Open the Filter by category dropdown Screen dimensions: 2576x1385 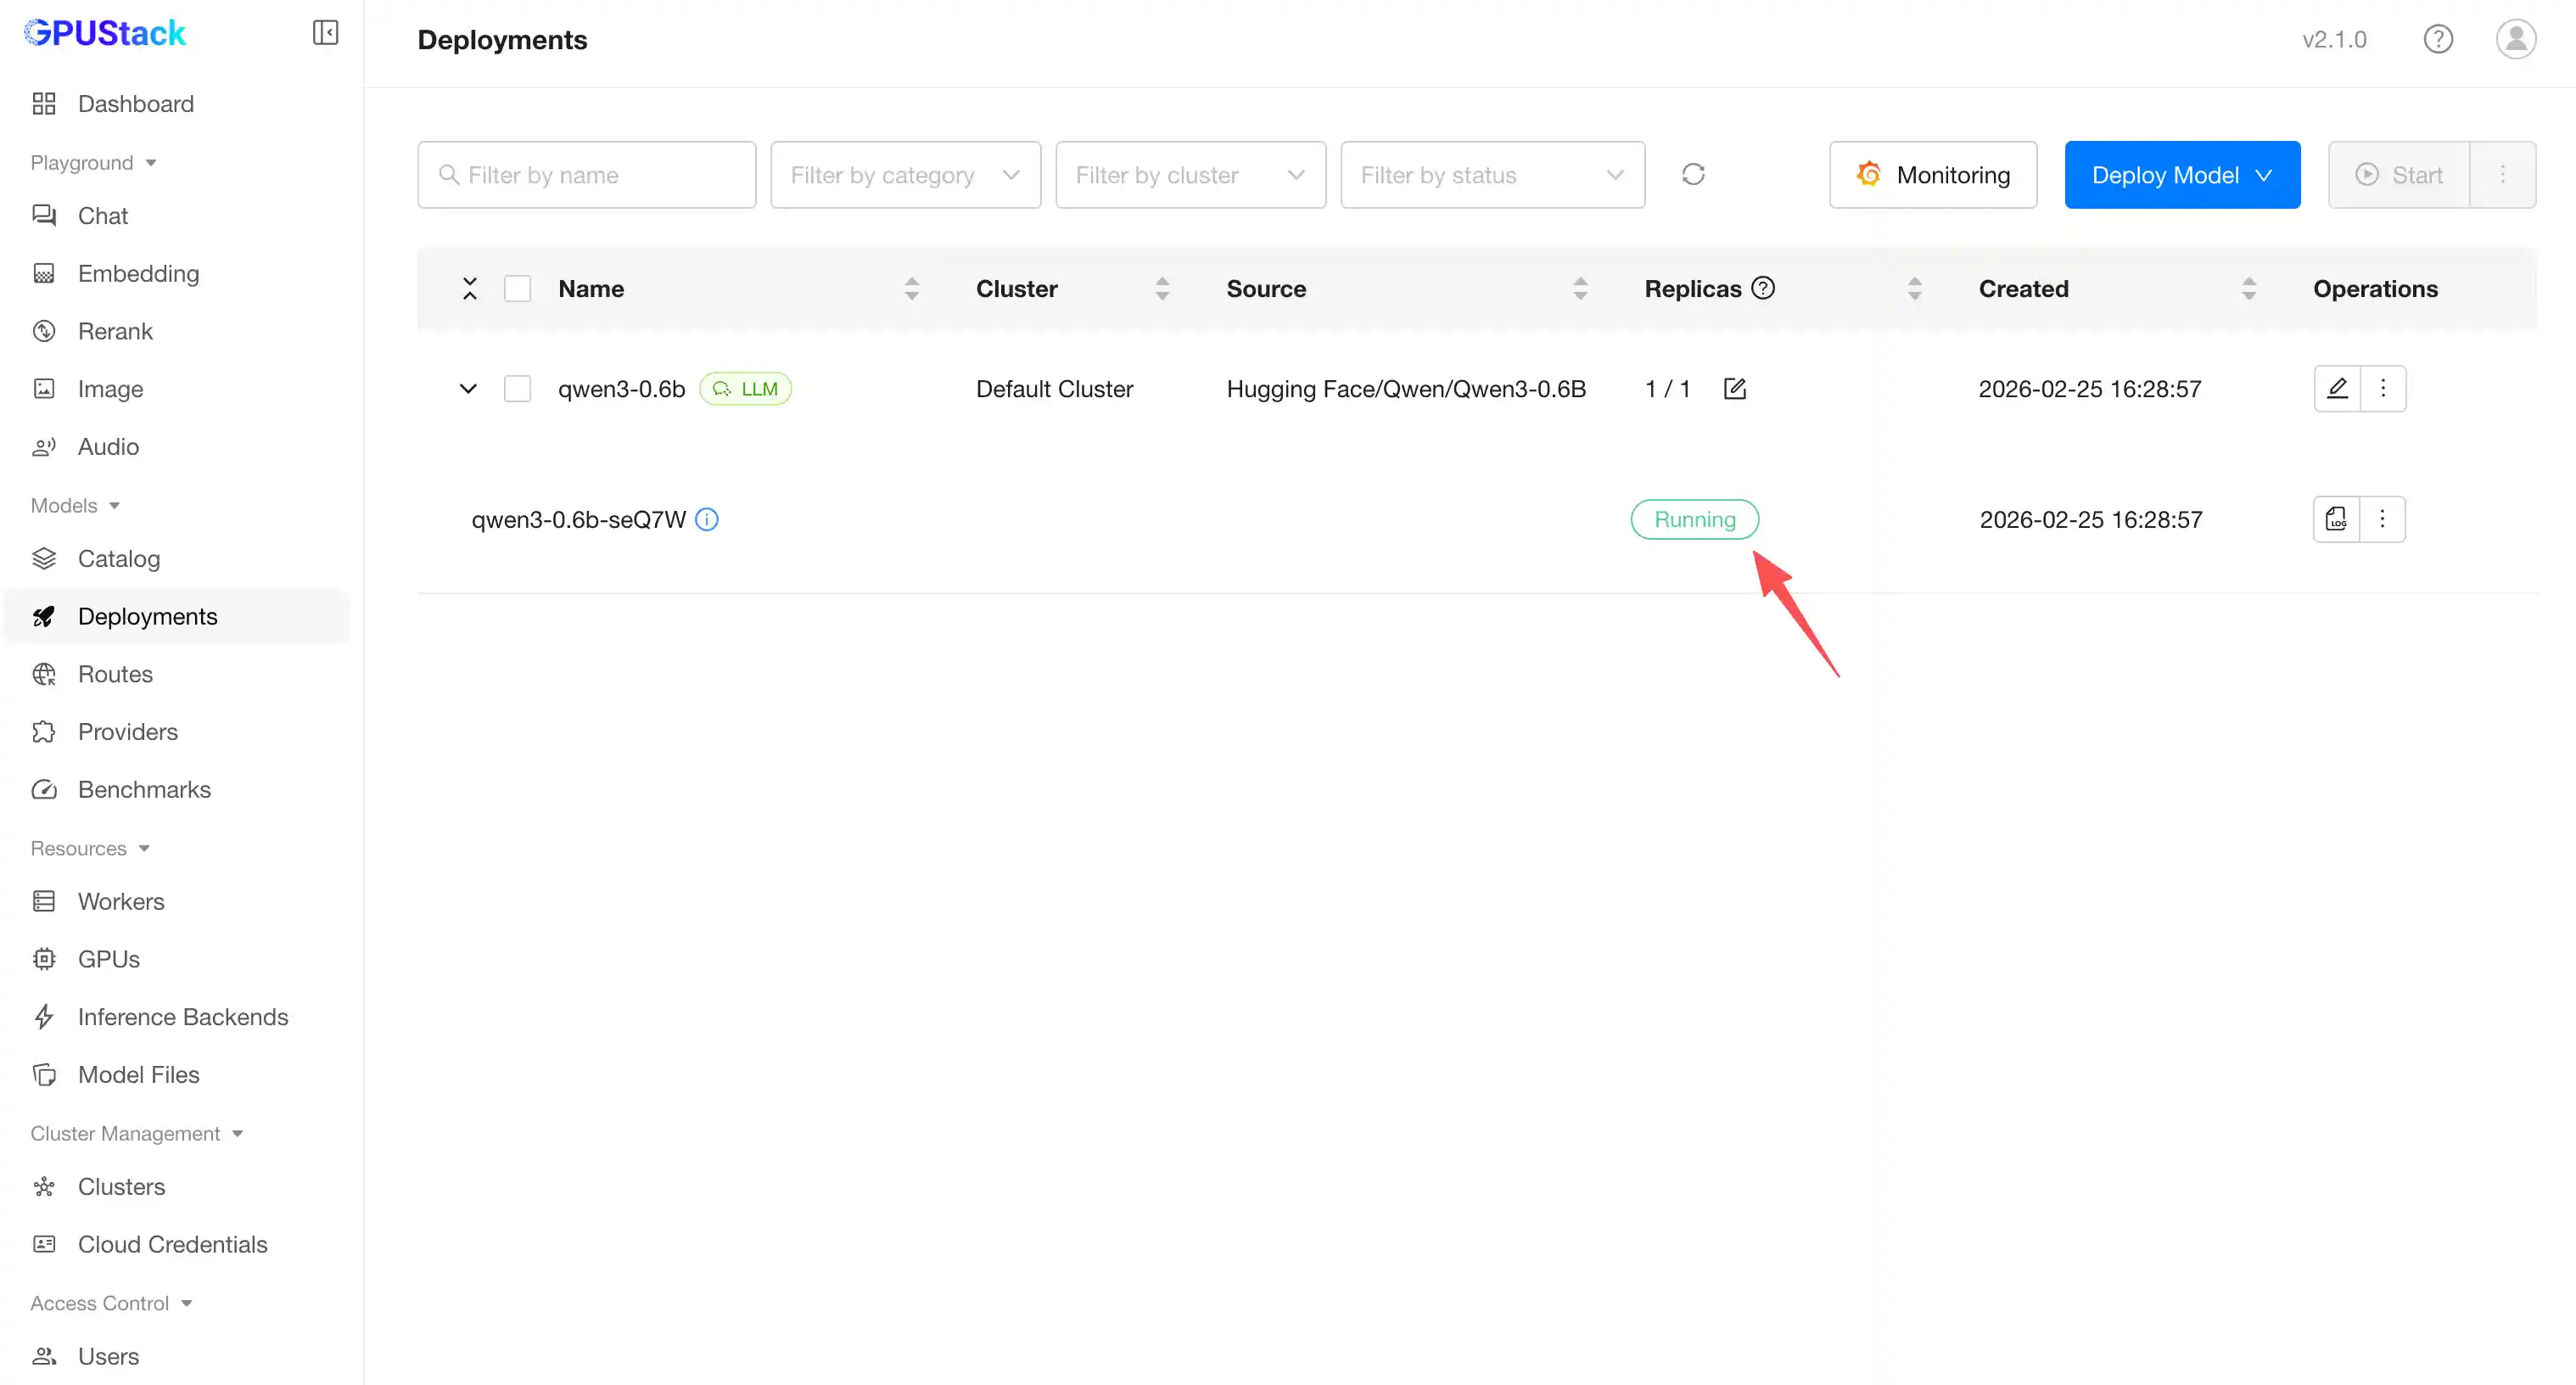[905, 175]
